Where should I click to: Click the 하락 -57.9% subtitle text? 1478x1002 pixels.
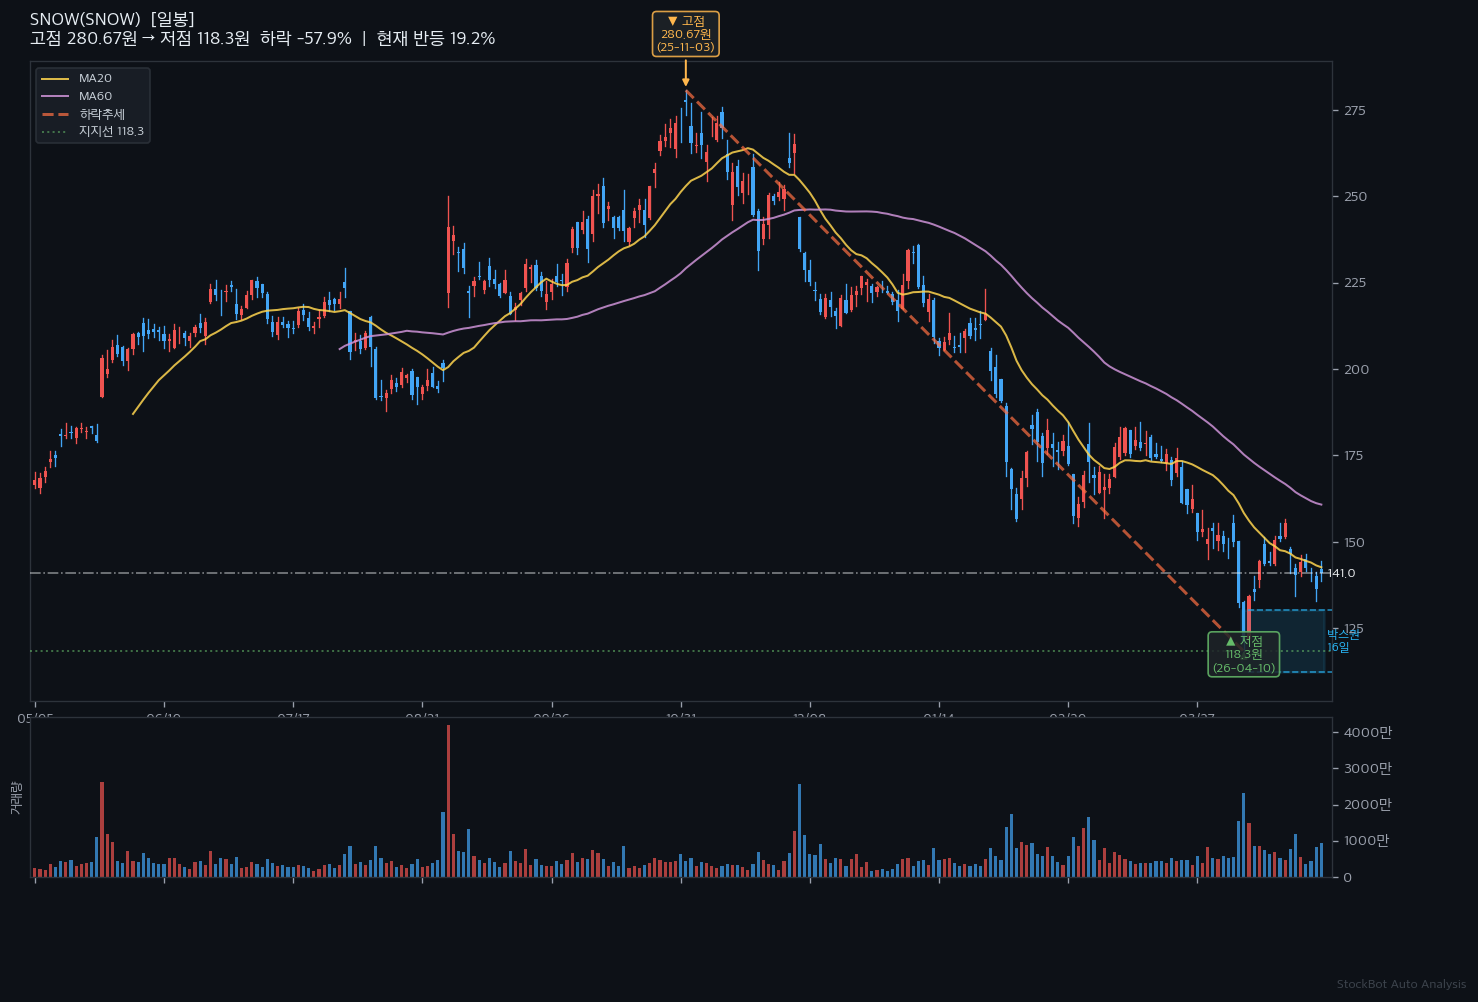coord(306,39)
